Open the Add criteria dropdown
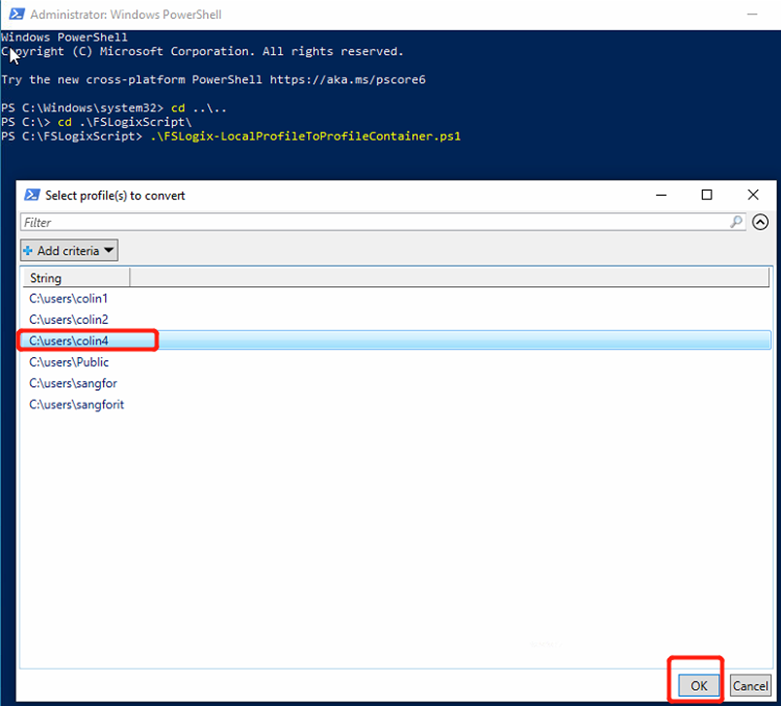781x706 pixels. point(69,250)
